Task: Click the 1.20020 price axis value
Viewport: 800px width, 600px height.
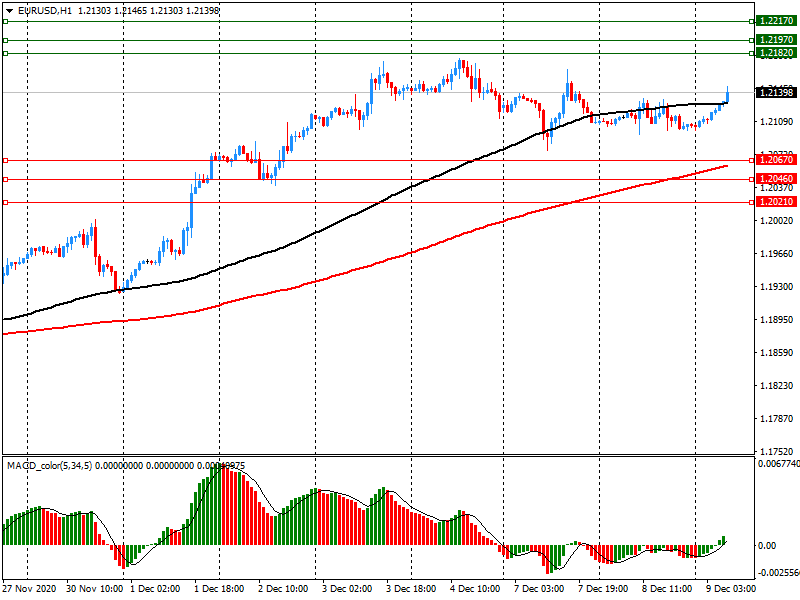Action: [777, 220]
